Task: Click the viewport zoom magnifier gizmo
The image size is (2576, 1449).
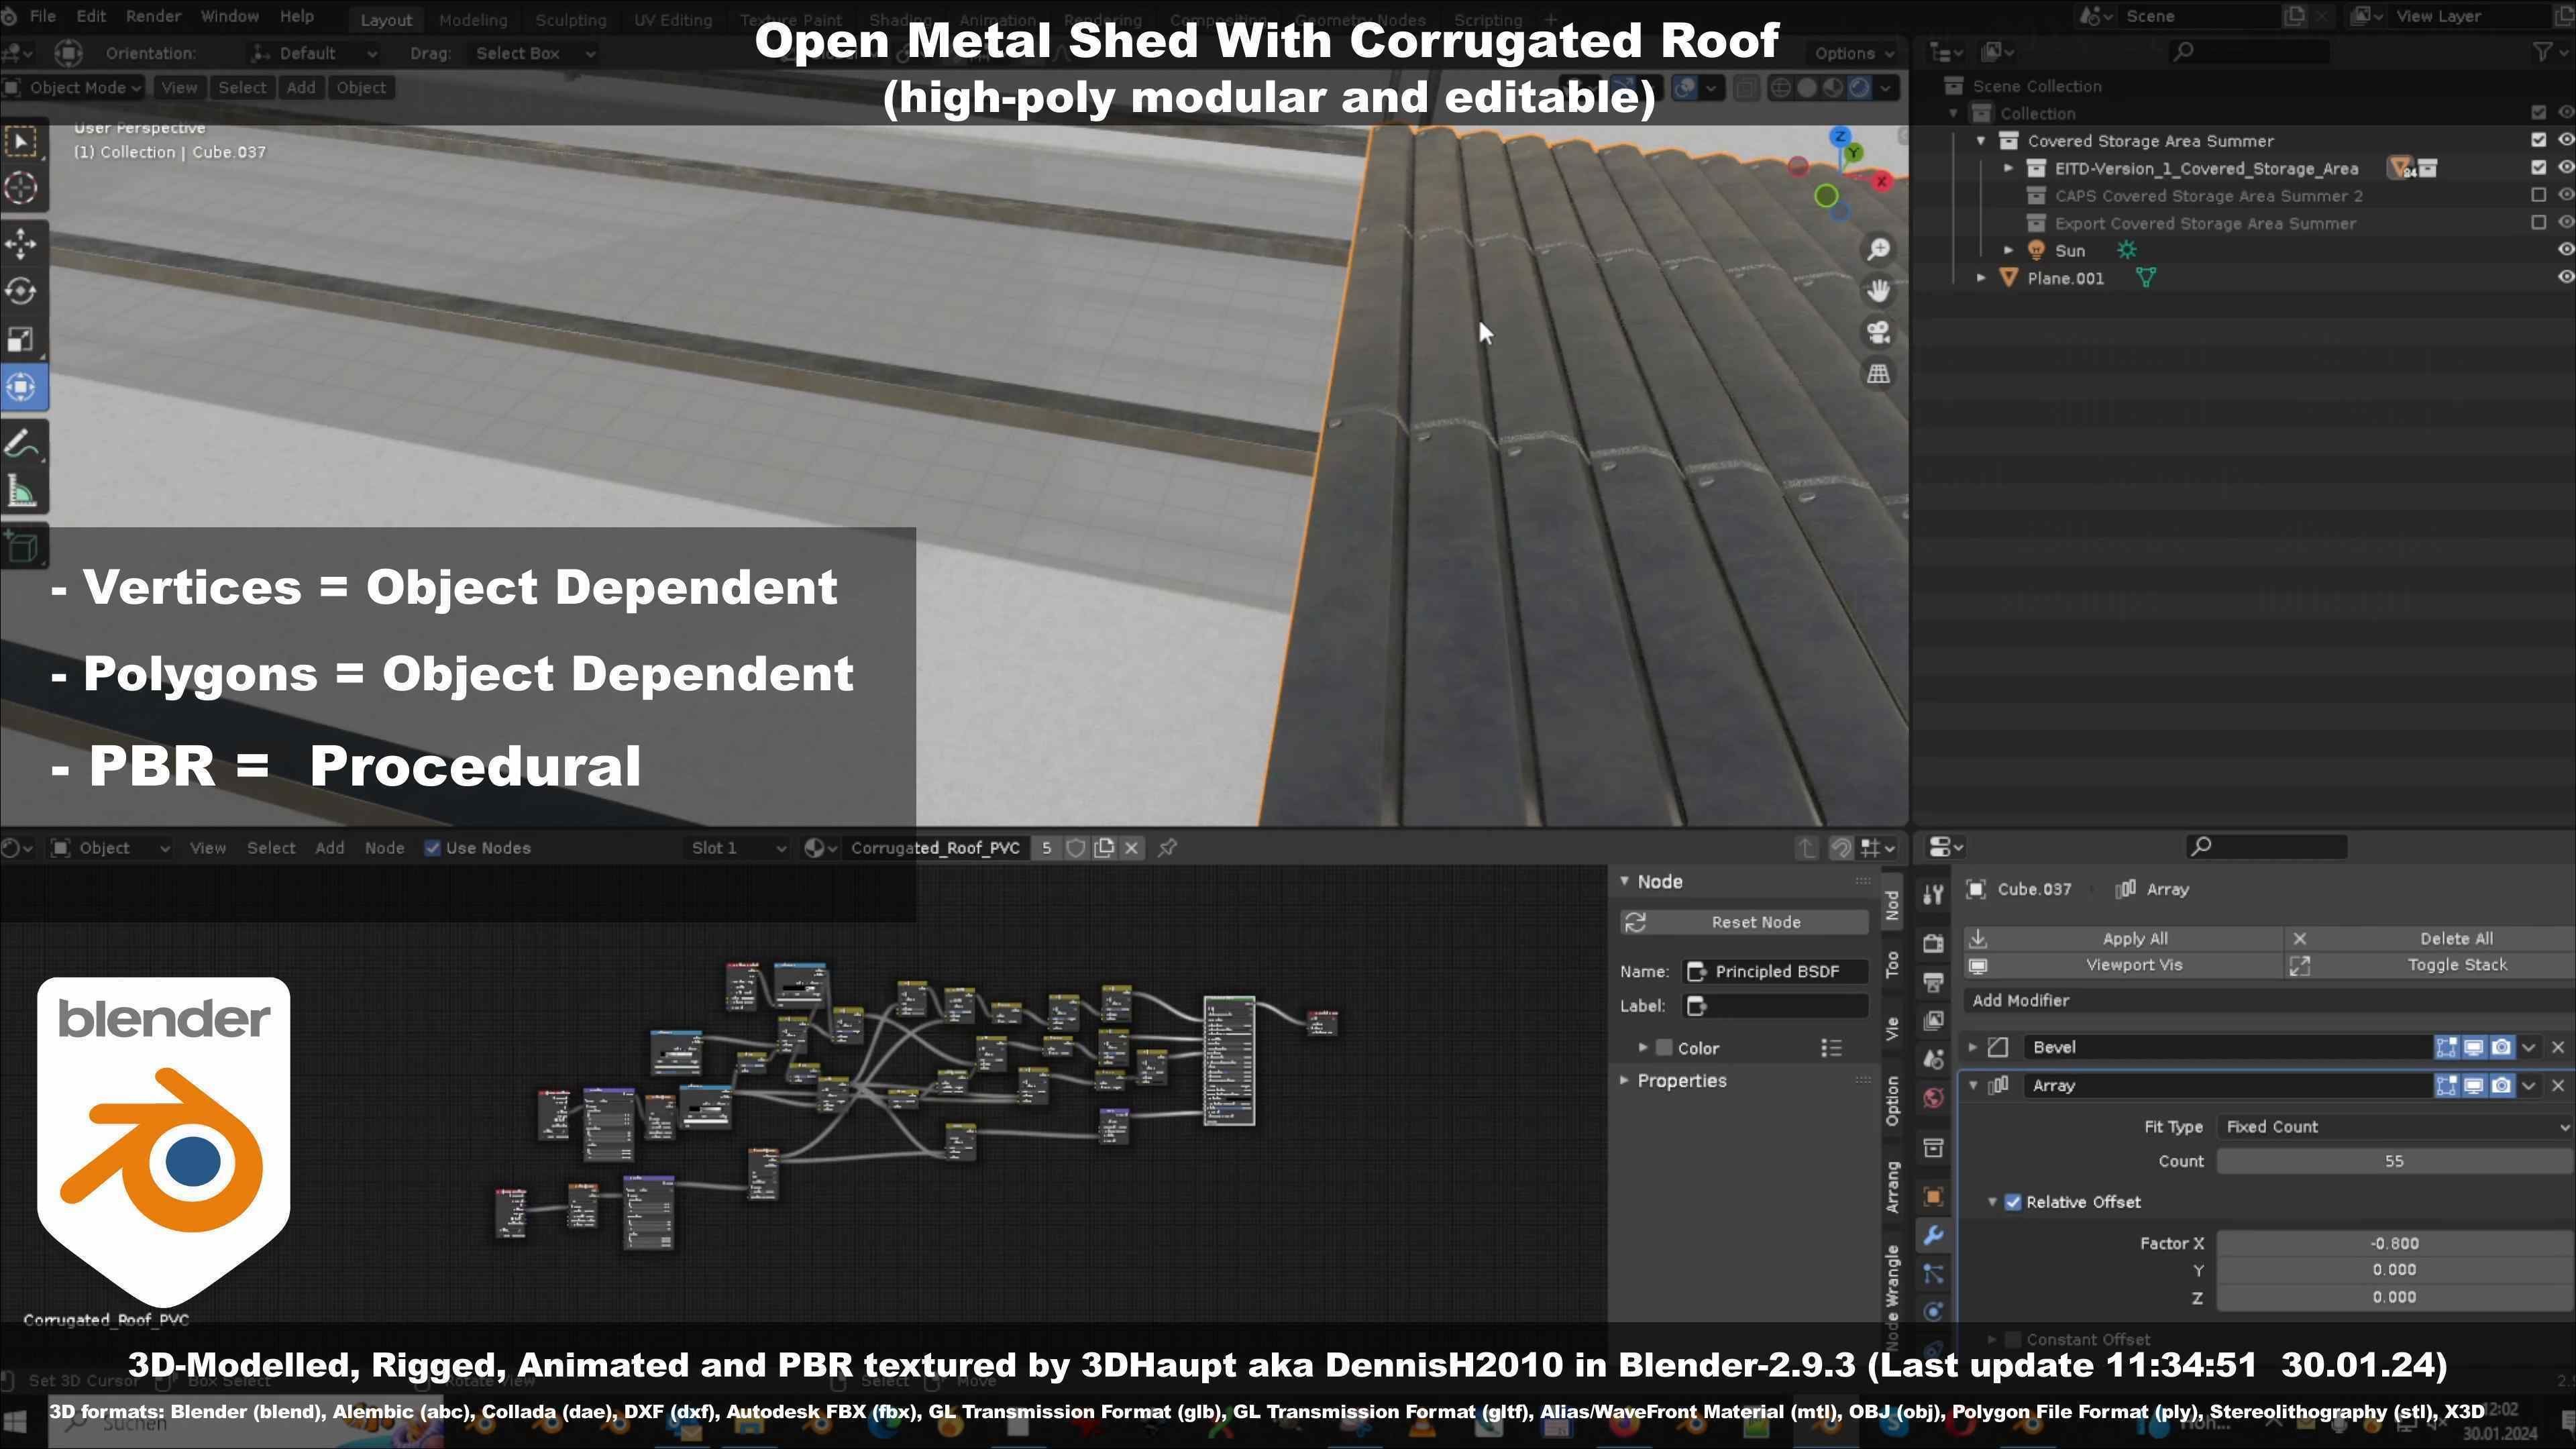Action: 1878,249
